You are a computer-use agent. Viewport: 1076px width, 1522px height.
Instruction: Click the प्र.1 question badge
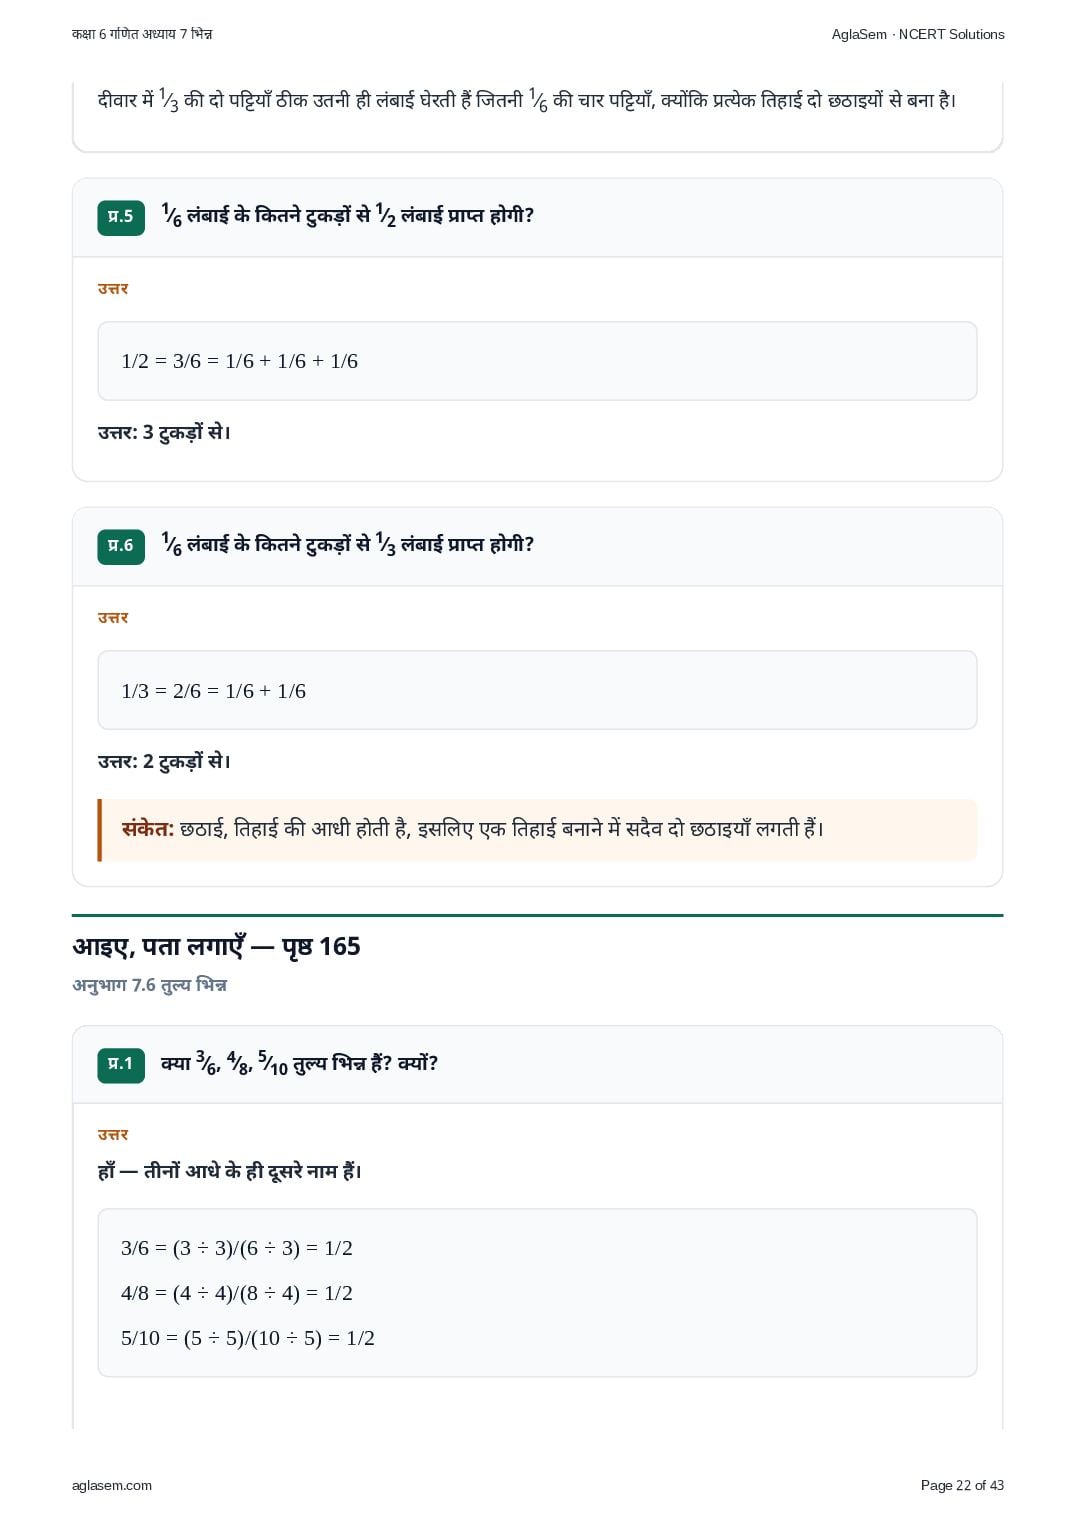121,1064
